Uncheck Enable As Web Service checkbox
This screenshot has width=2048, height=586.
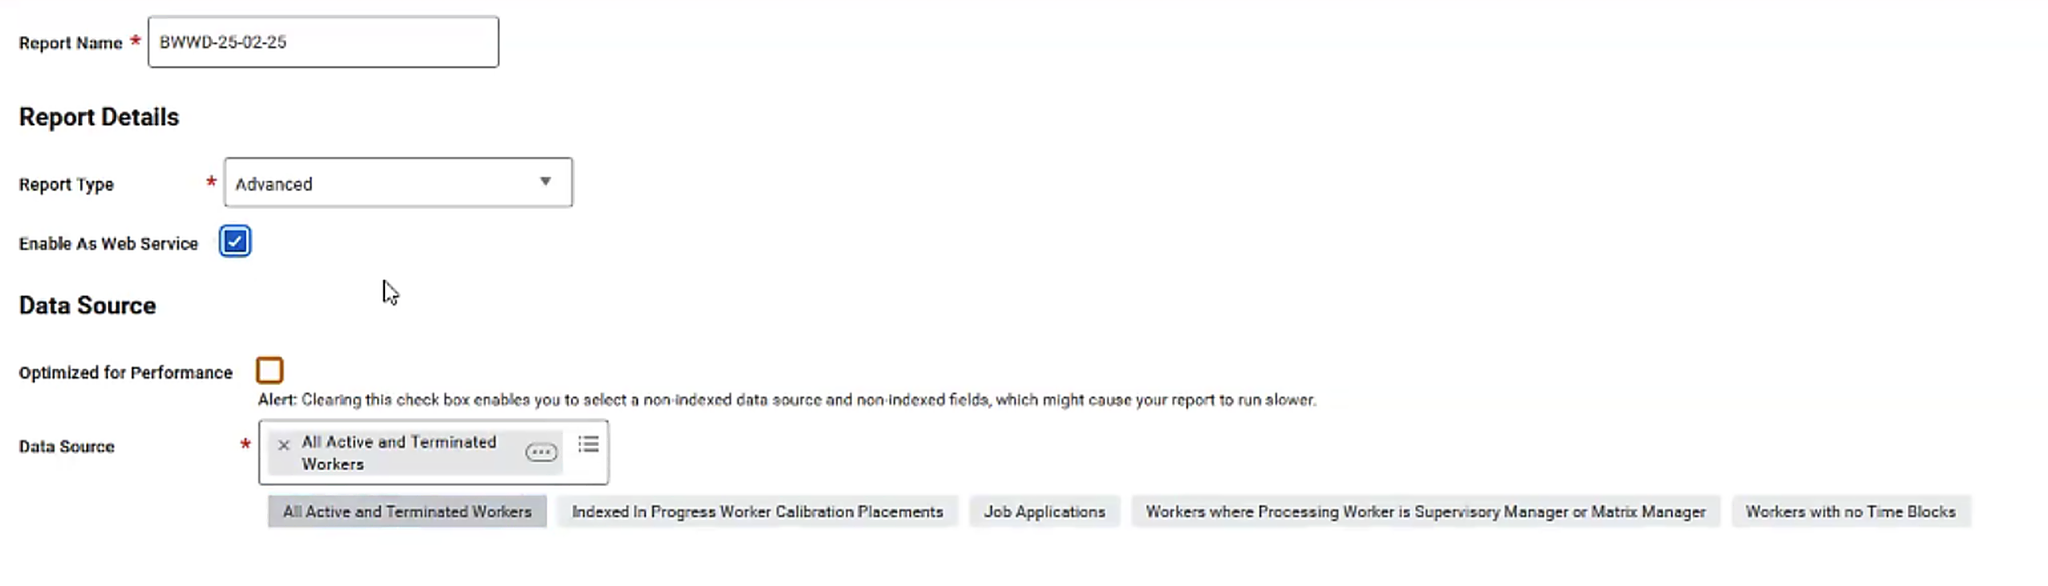pos(235,242)
